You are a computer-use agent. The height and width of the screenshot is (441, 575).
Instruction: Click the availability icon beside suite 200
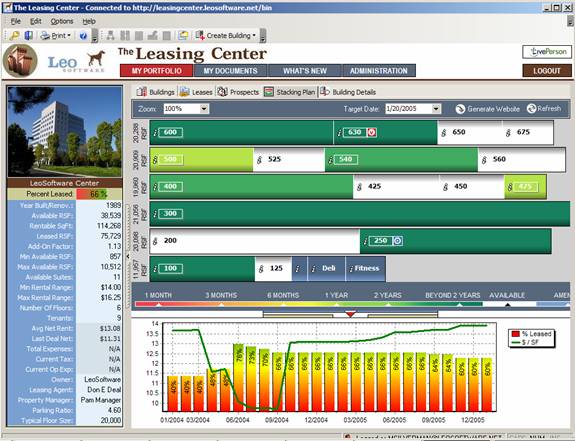[x=155, y=241]
